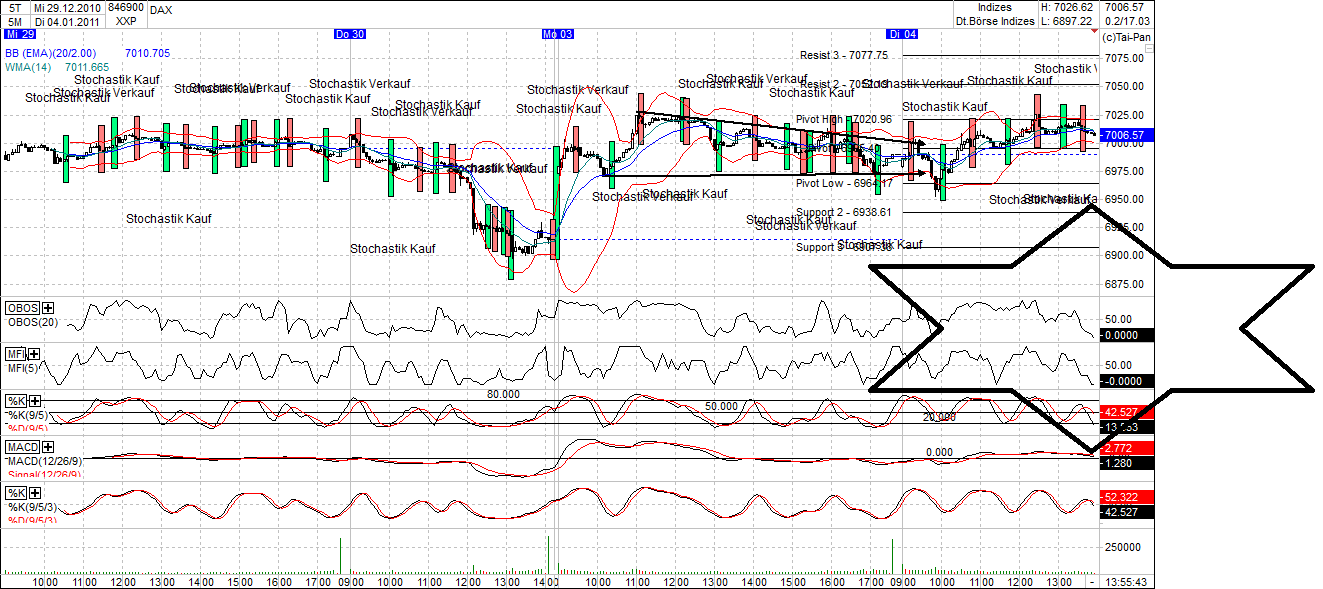
Task: Click the 846900 security number cell
Action: [126, 7]
